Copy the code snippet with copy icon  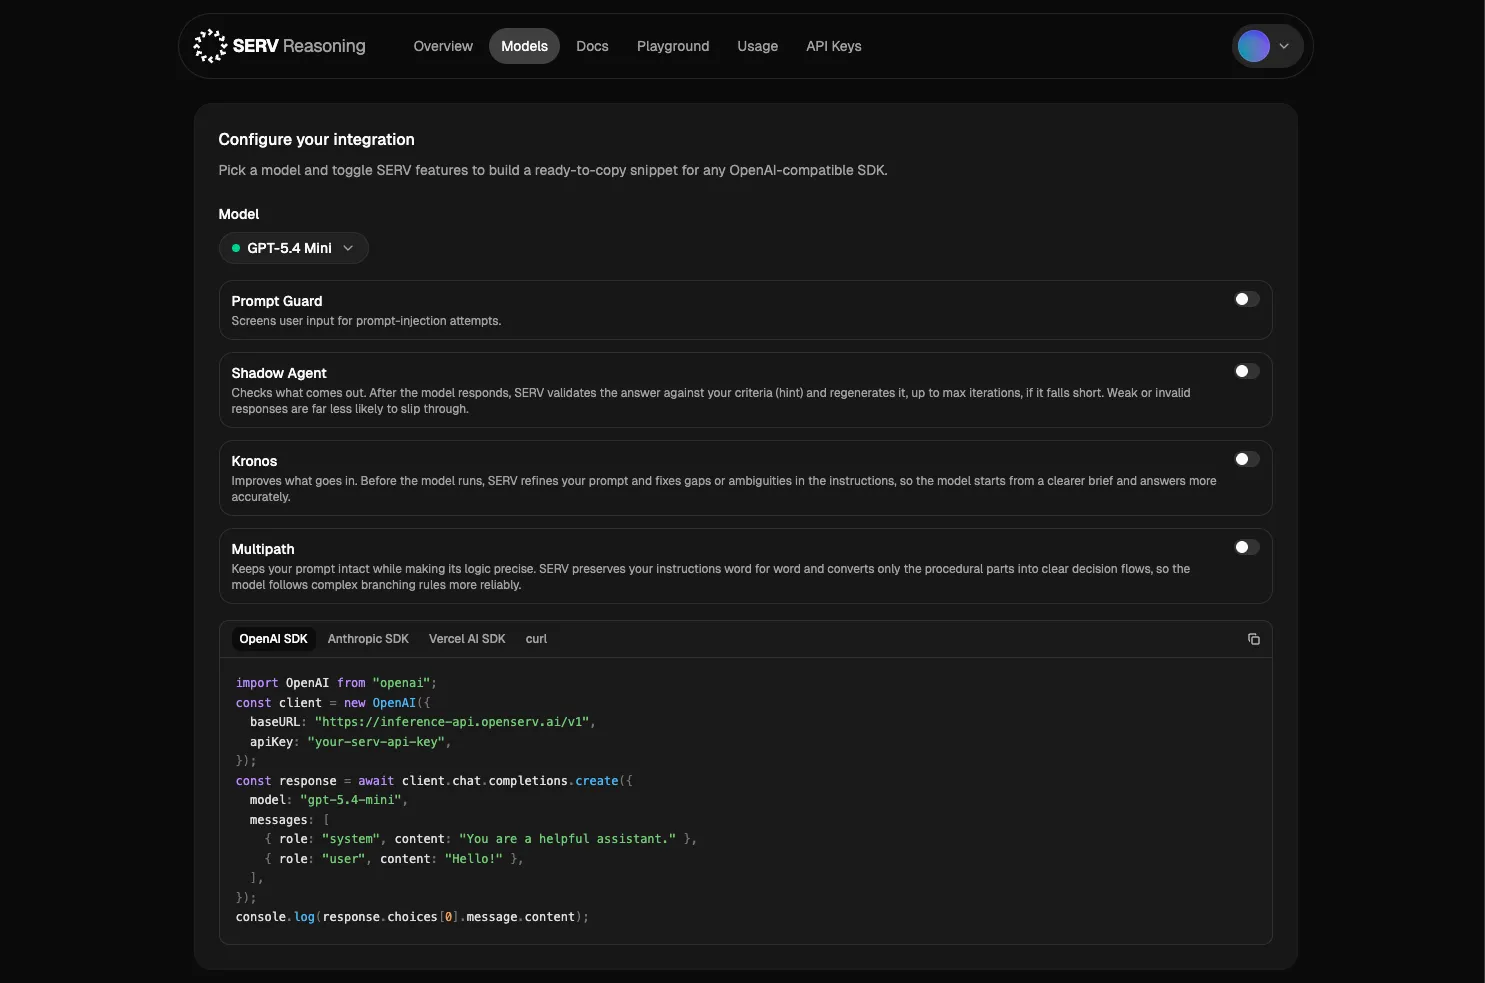coord(1254,639)
